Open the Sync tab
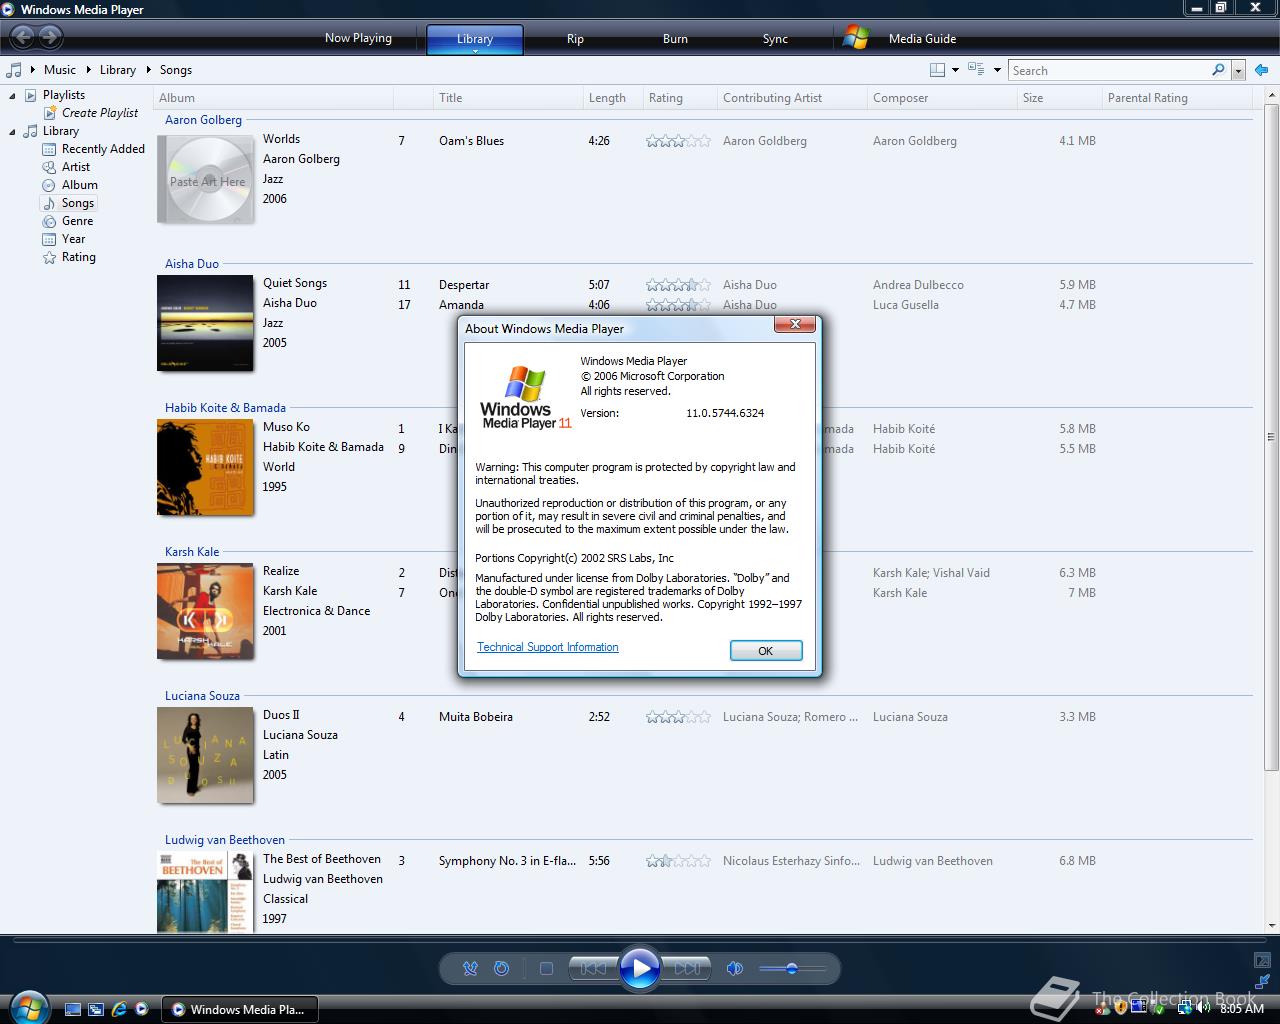Screen dimensions: 1280x1024 click(x=775, y=39)
